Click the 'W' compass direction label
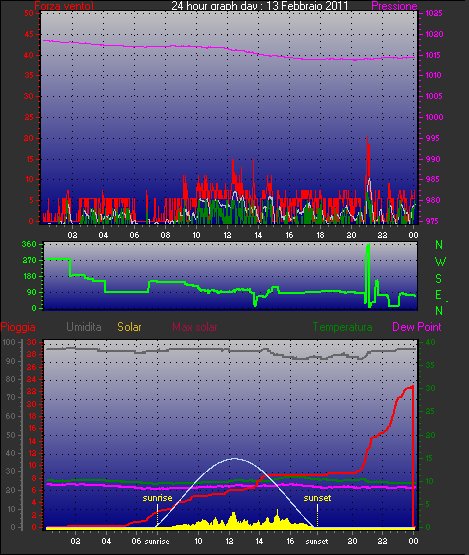The width and height of the screenshot is (469, 555). tap(440, 262)
